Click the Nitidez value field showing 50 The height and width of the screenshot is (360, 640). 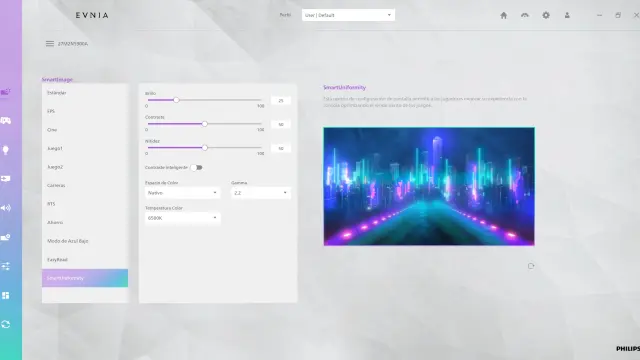coord(281,149)
